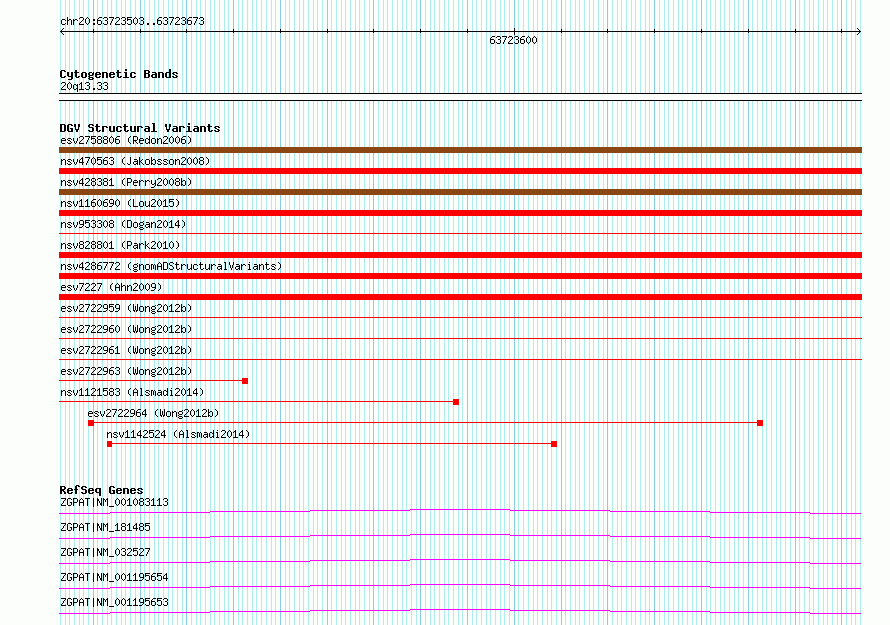Open variant nsv828801 (Park2010) label
890x625 pixels.
[120, 245]
